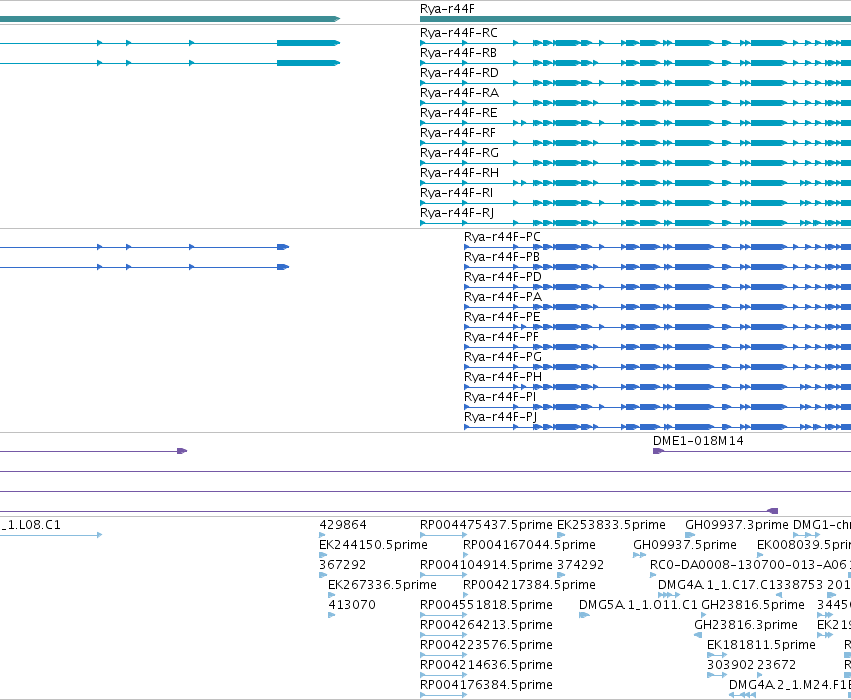
Task: Select the Rya-r44F-RI transcript
Action: 456,194
